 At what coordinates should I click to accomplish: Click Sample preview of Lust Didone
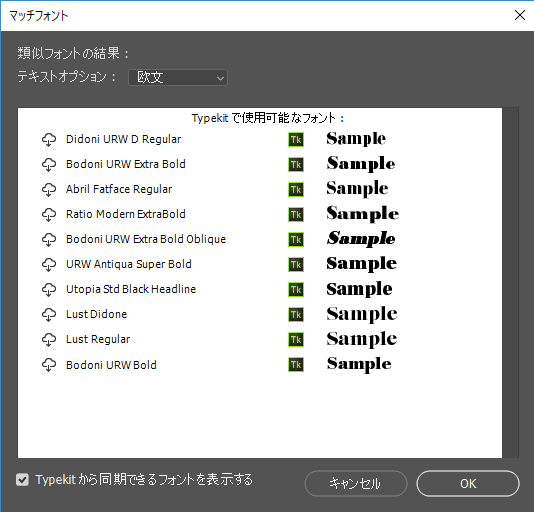362,314
